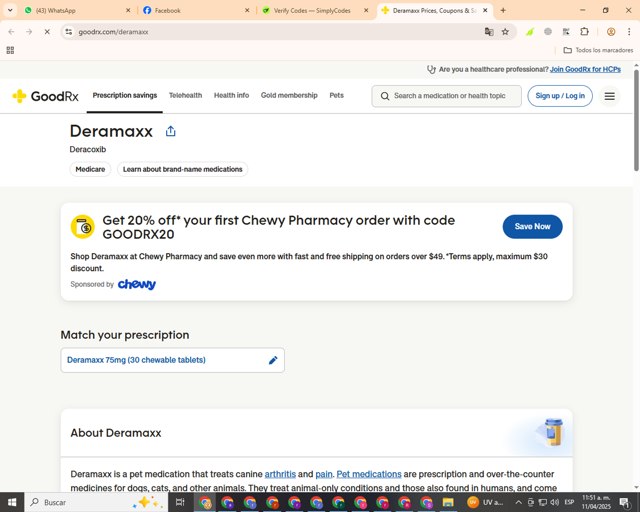Click Learn about brand-name medications
This screenshot has width=640, height=512.
pyautogui.click(x=182, y=169)
